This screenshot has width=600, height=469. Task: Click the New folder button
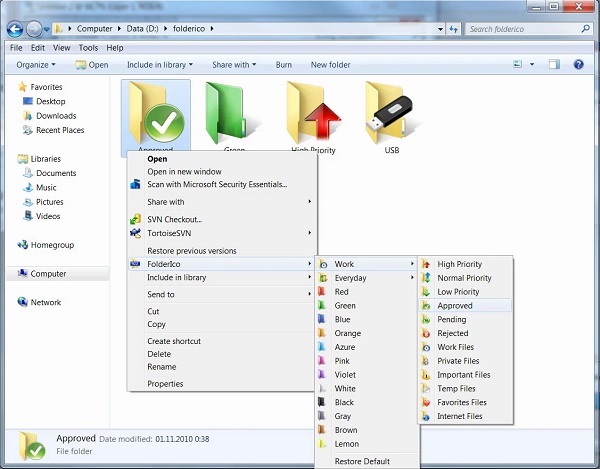click(330, 65)
